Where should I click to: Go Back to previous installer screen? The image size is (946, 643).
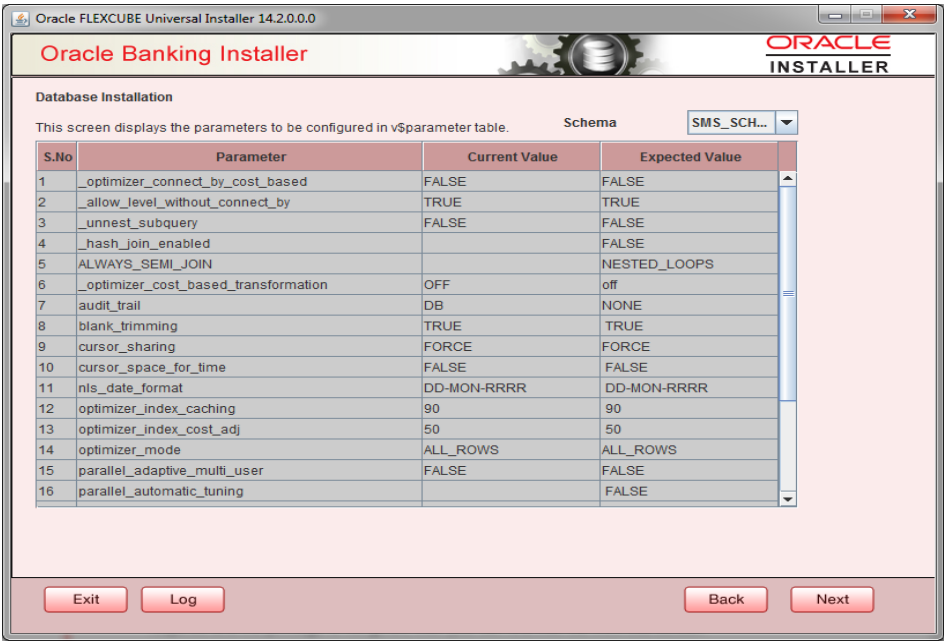click(x=726, y=599)
